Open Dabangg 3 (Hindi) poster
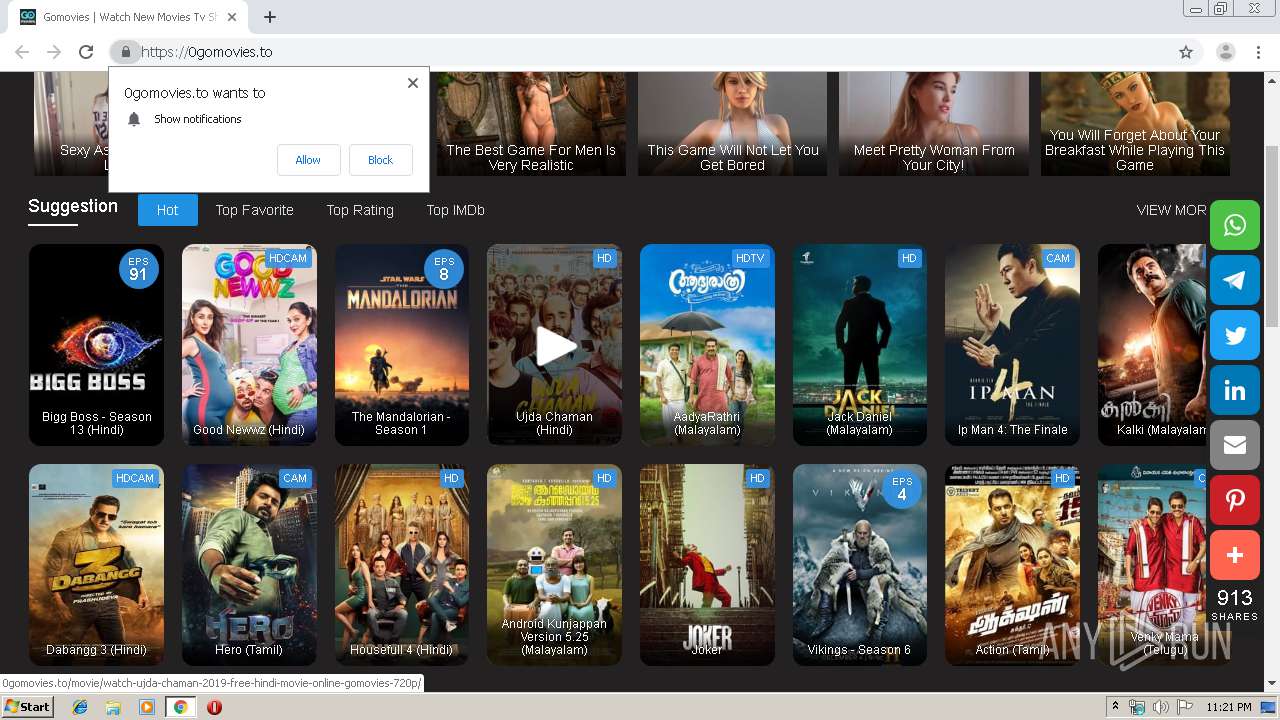This screenshot has width=1280, height=720. click(96, 565)
